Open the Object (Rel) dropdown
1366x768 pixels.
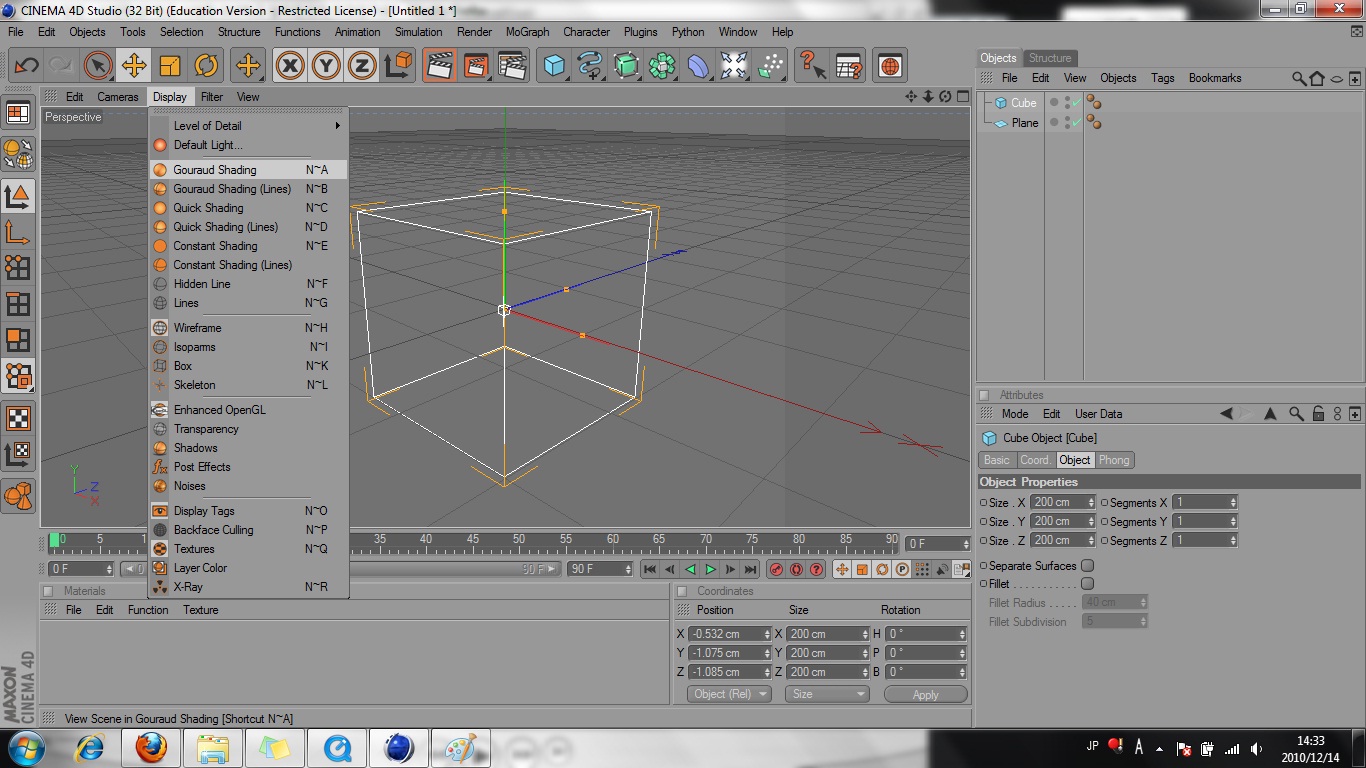click(729, 694)
